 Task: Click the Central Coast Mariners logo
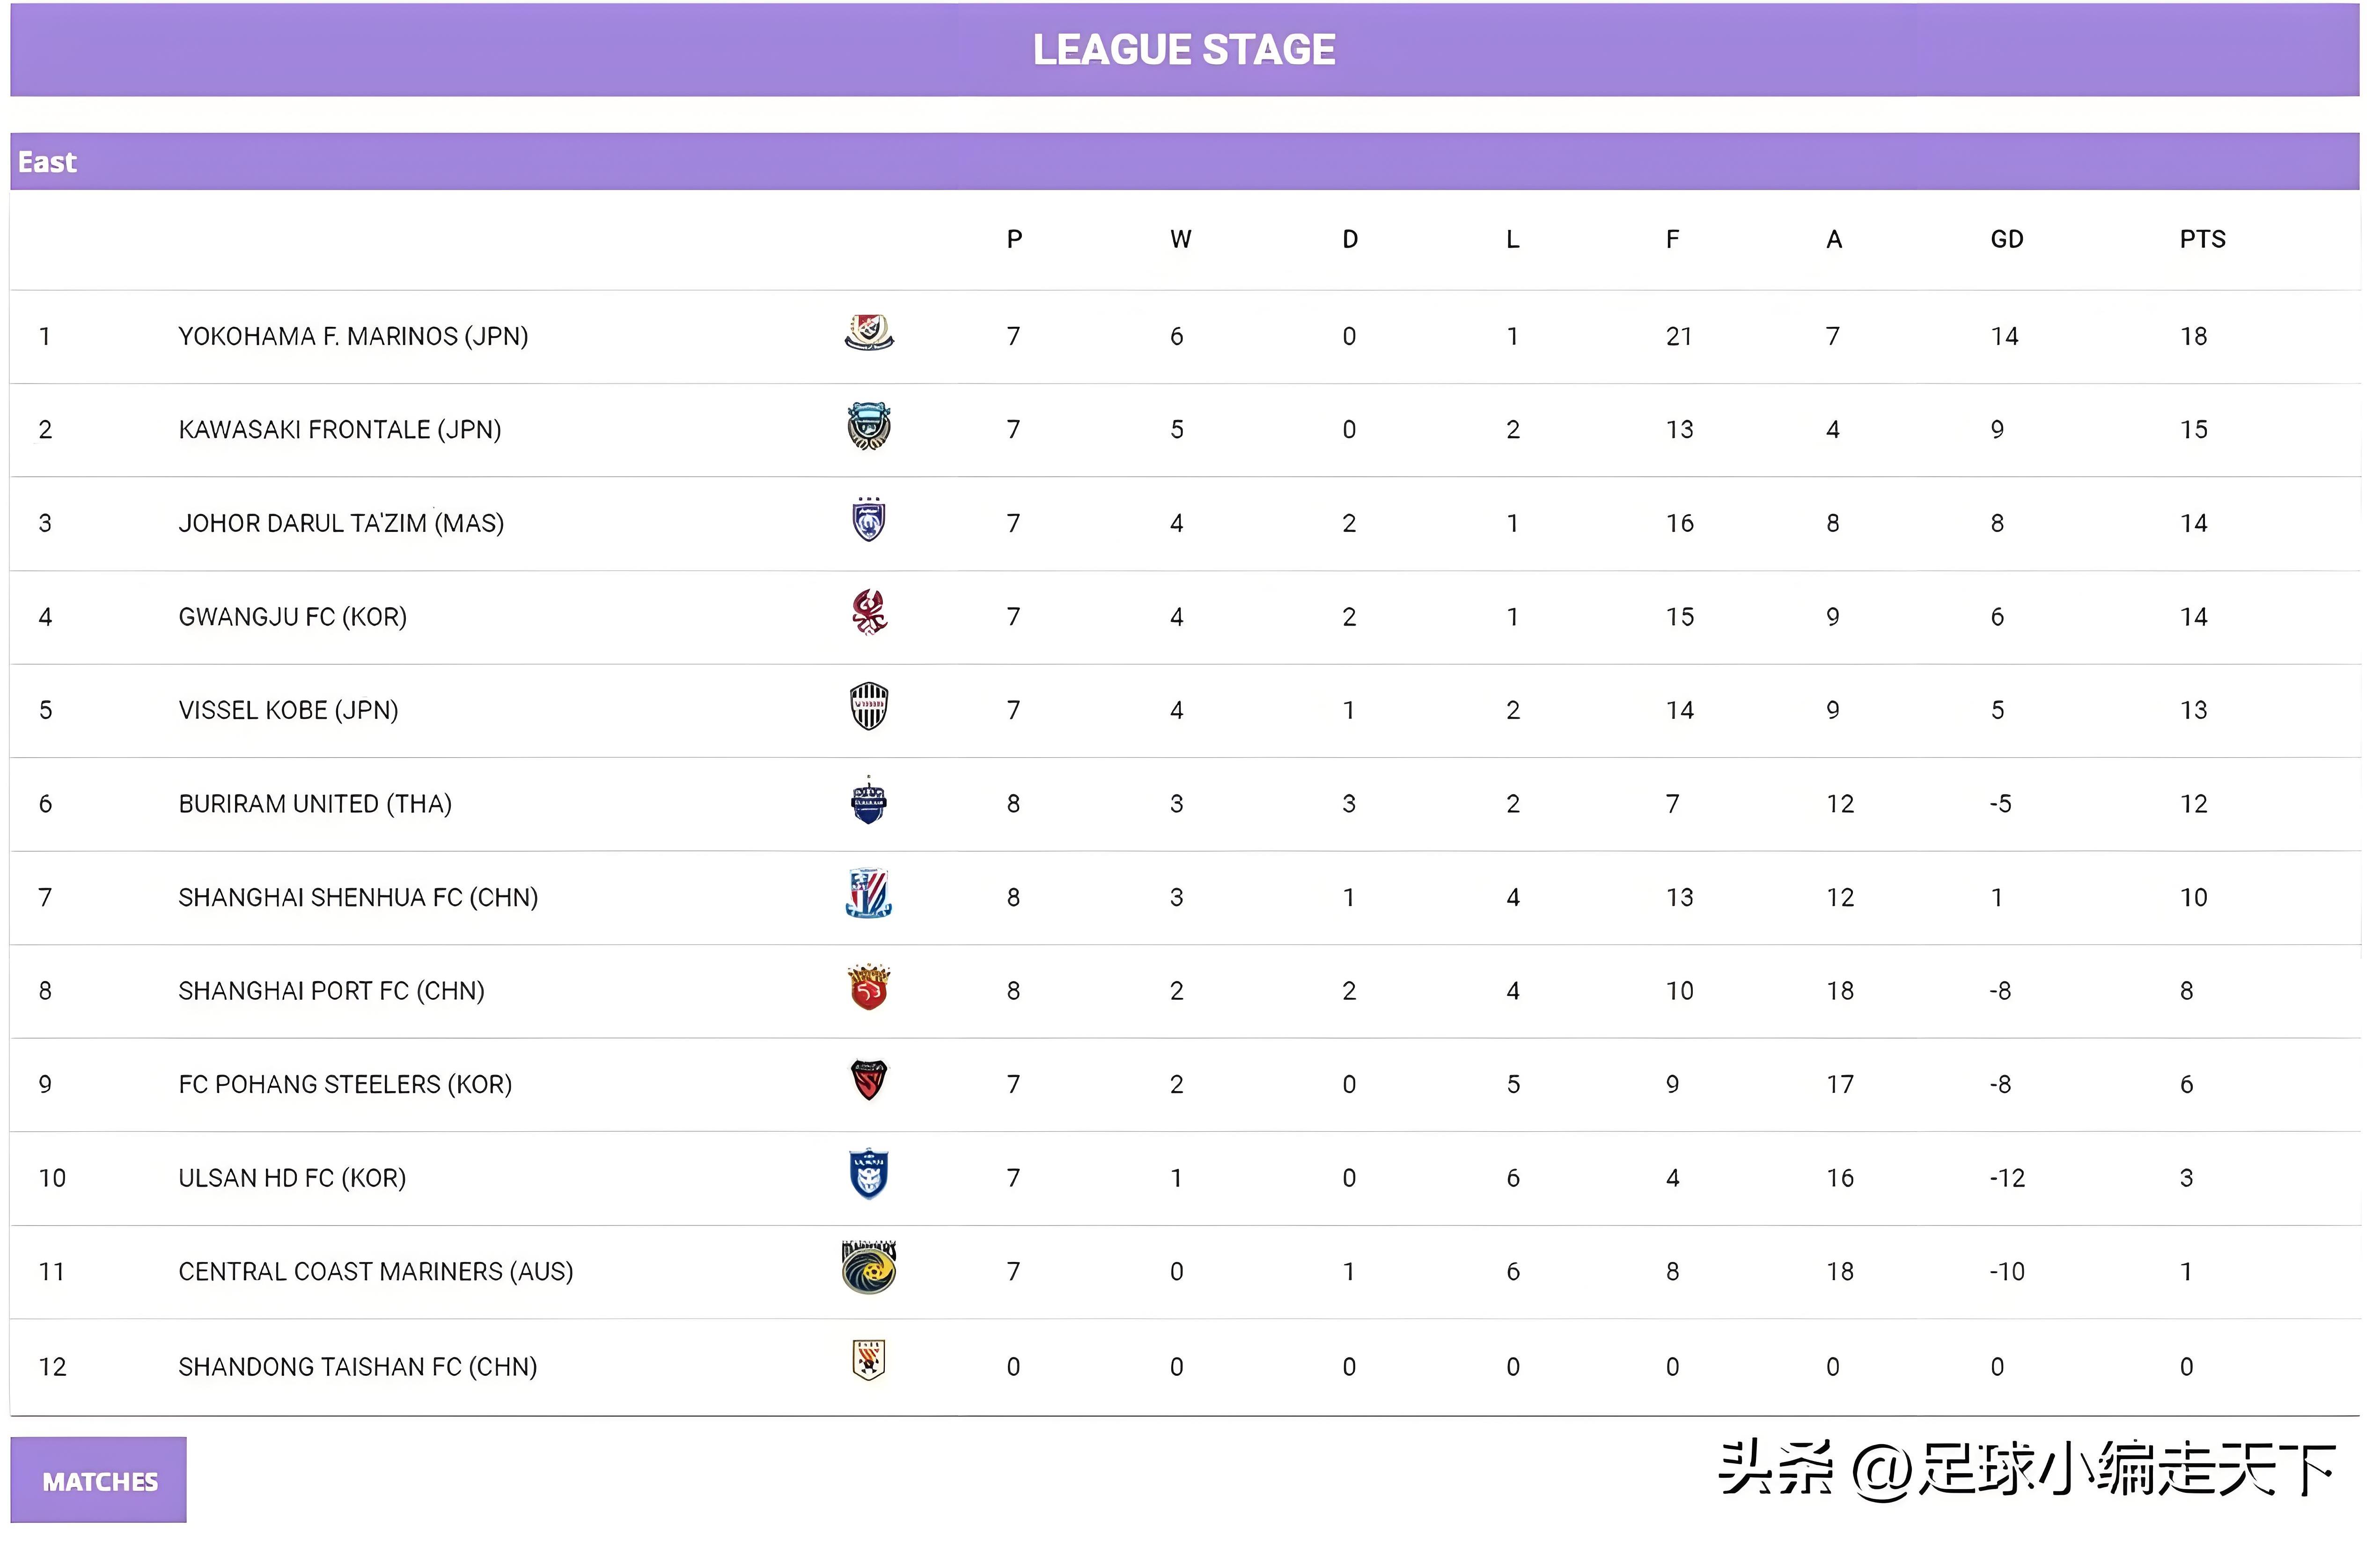pyautogui.click(x=869, y=1268)
